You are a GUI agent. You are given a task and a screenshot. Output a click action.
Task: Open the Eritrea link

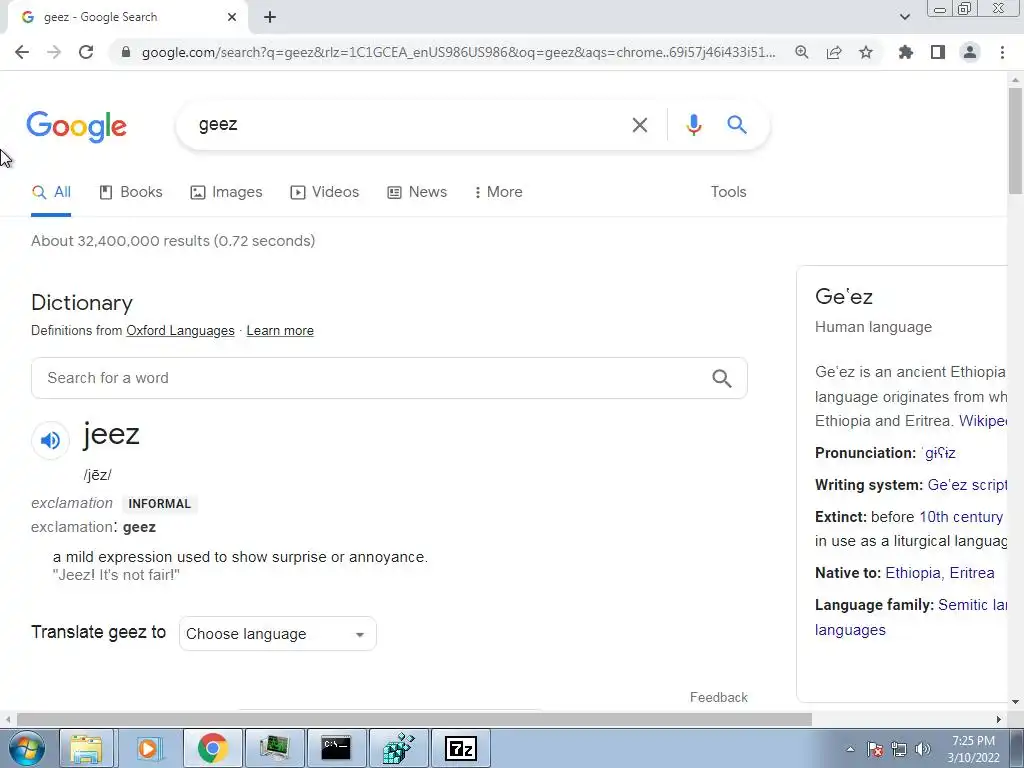tap(972, 573)
